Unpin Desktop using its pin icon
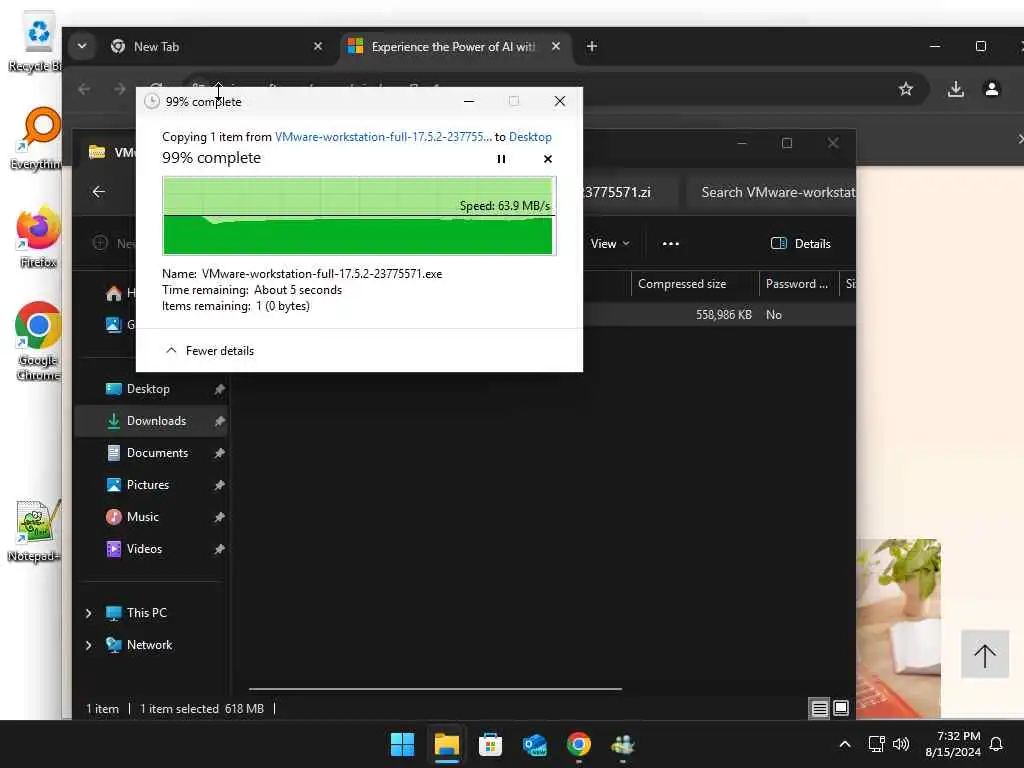 219,389
